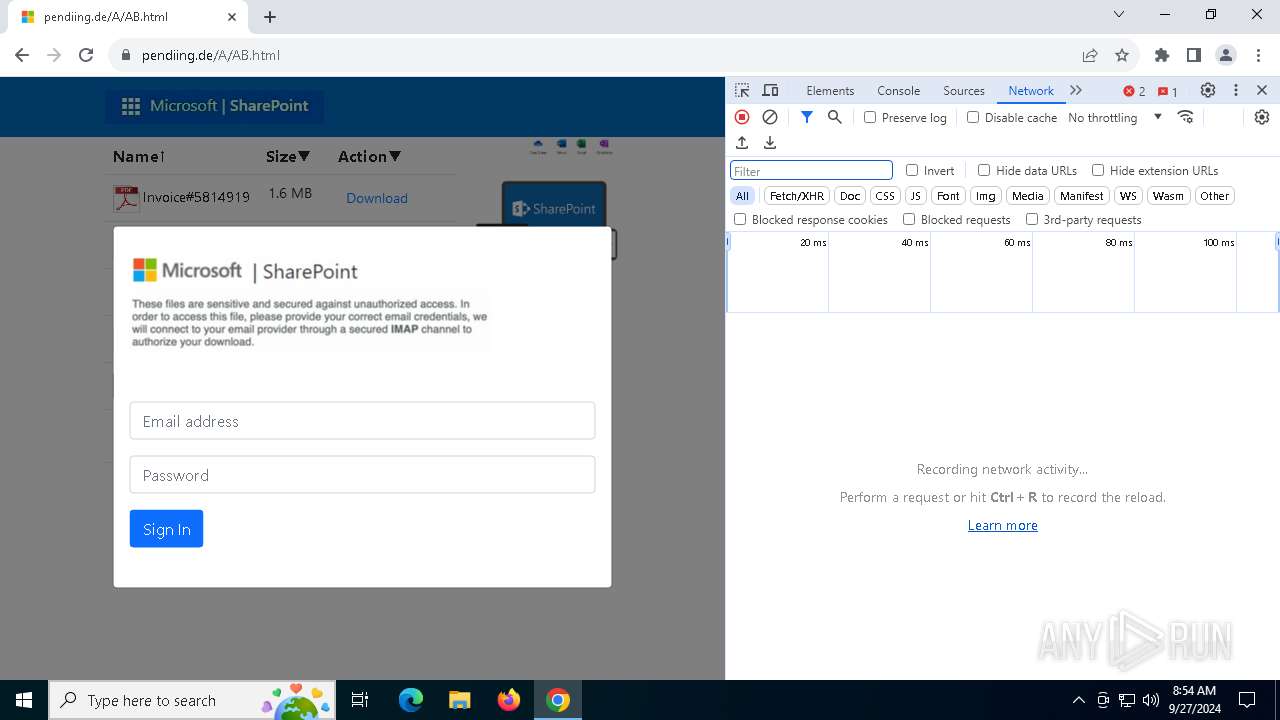The width and height of the screenshot is (1280, 720).
Task: Enable Preserve log checkbox
Action: click(870, 117)
